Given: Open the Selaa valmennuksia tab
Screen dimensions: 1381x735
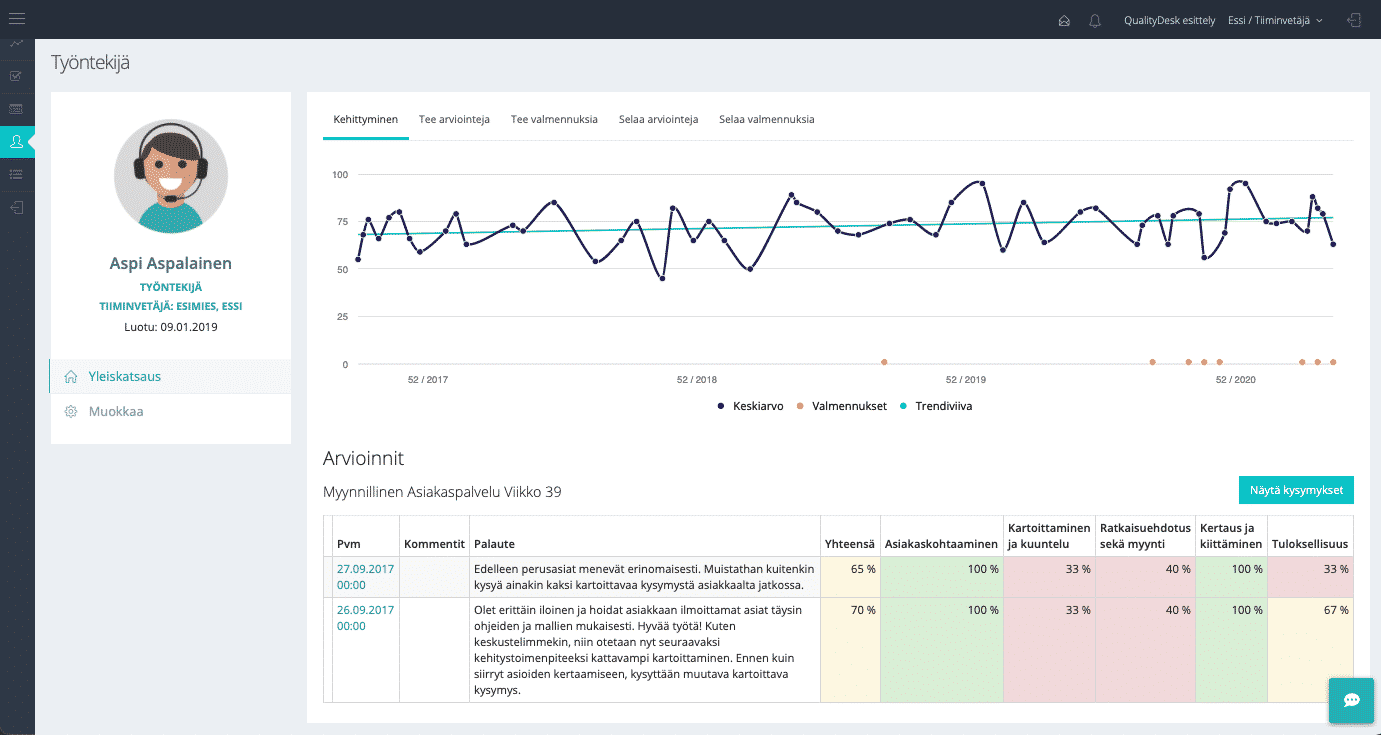Looking at the screenshot, I should pos(766,119).
